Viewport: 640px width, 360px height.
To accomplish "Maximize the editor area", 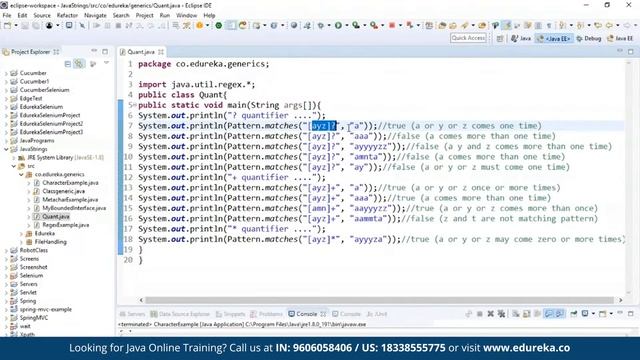I will point(631,51).
